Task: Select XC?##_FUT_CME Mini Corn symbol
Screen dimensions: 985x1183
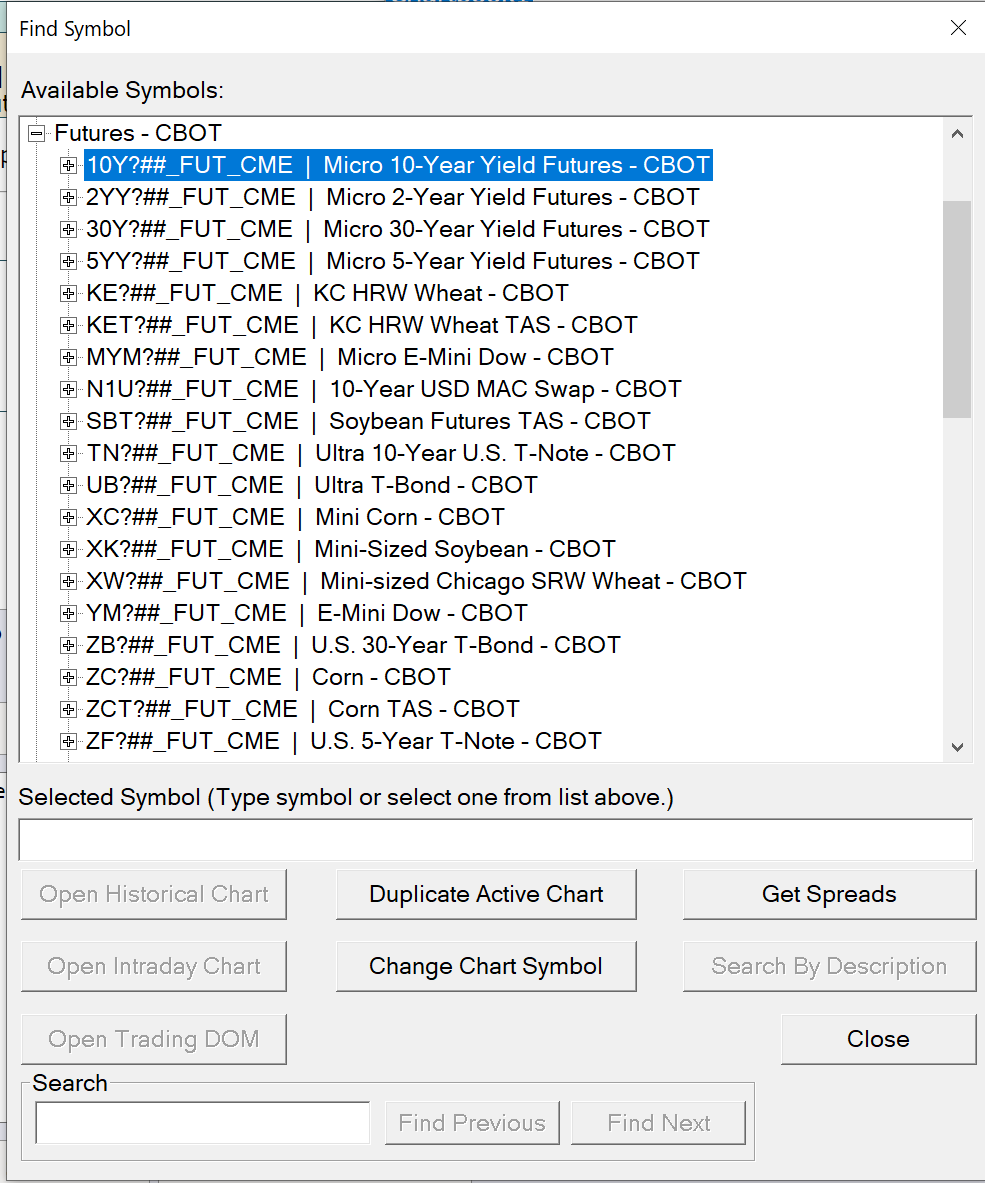Action: [295, 517]
